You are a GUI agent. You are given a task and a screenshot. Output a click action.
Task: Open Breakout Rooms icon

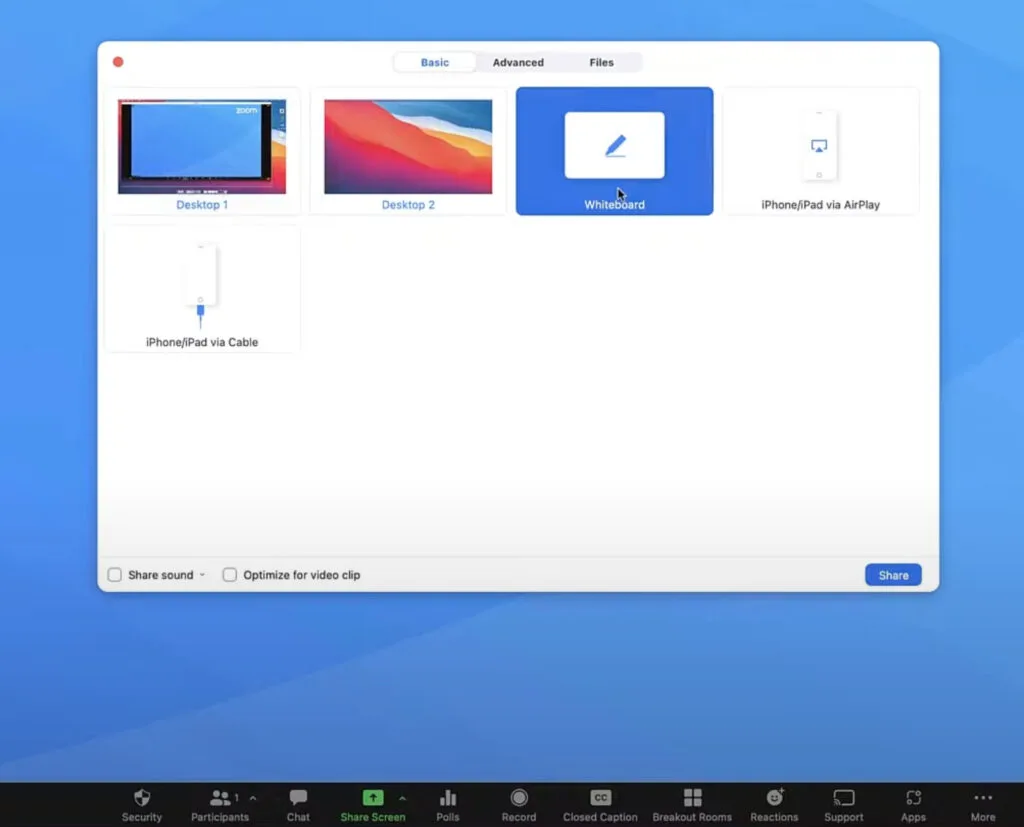click(x=692, y=798)
